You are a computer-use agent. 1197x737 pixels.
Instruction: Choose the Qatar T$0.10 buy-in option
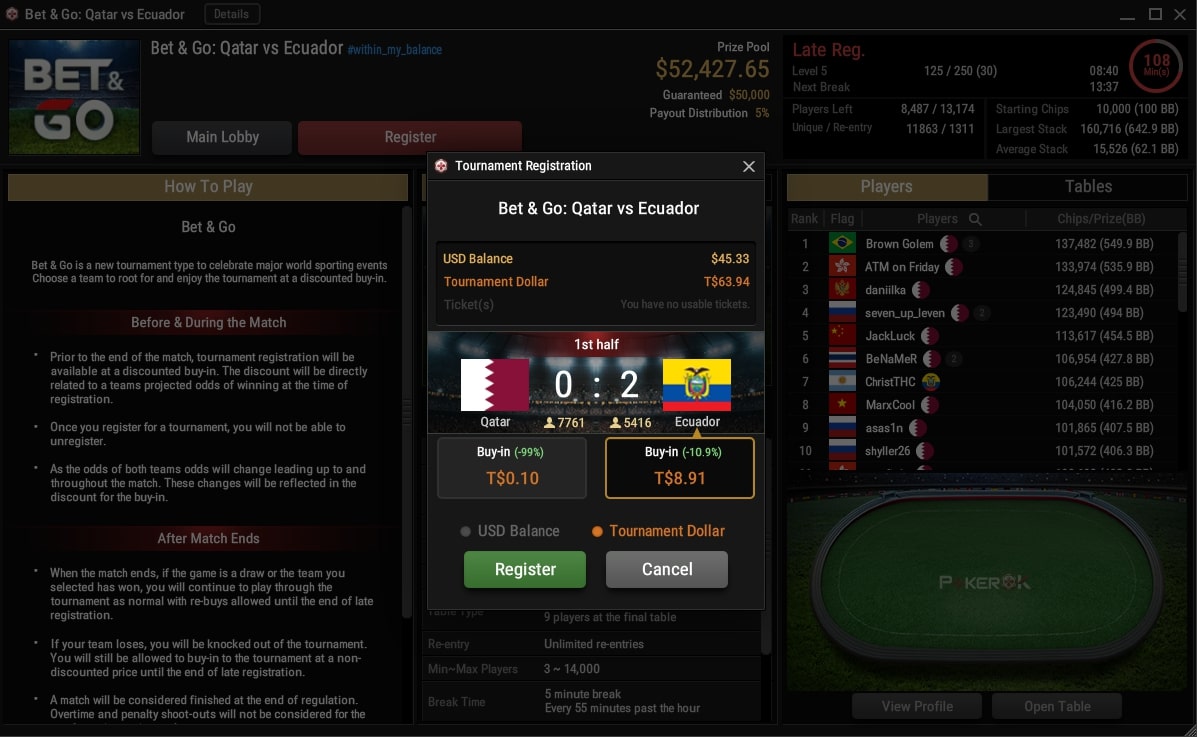tap(511, 467)
